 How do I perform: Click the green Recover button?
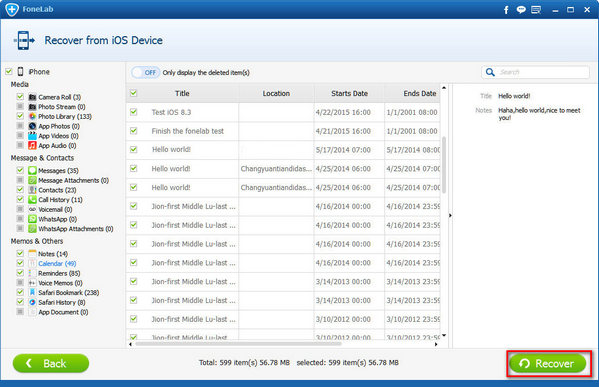(x=548, y=363)
